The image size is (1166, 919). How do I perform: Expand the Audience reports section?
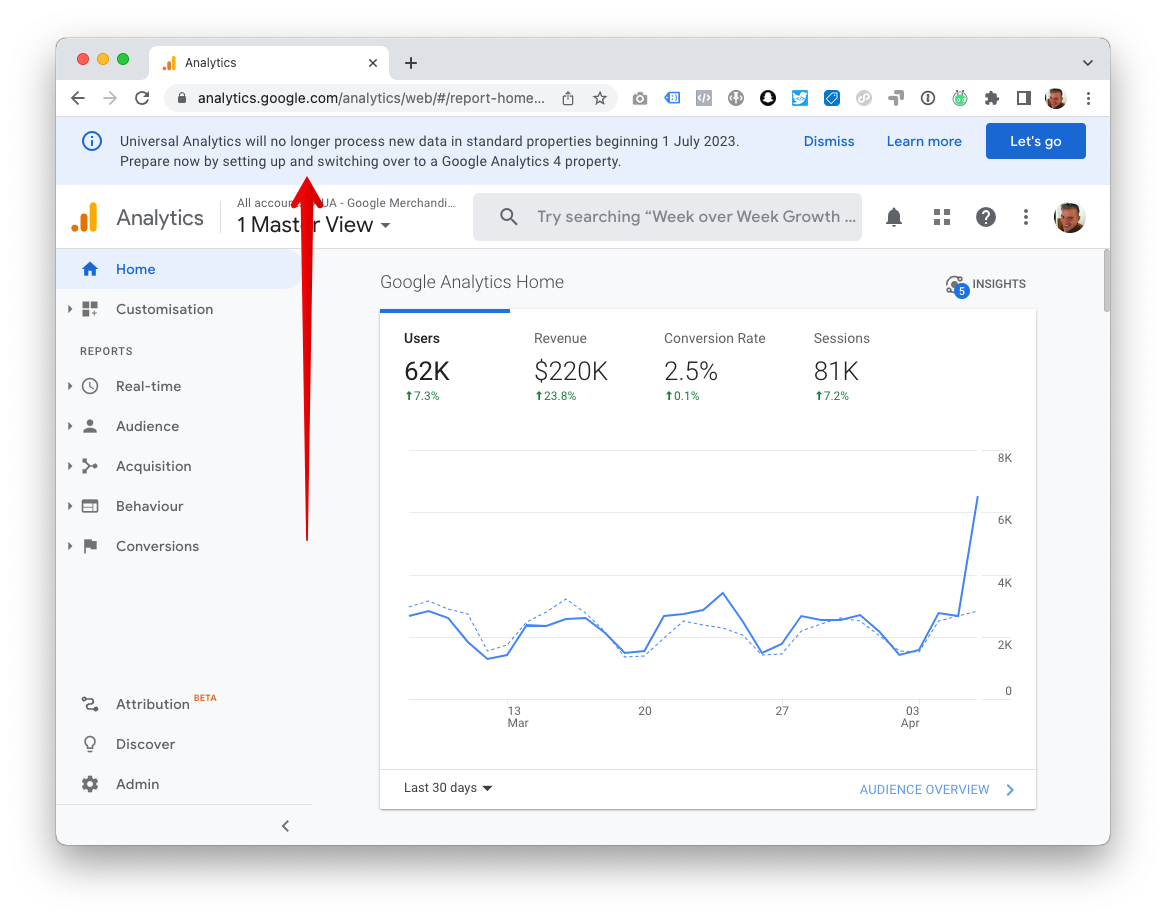70,426
